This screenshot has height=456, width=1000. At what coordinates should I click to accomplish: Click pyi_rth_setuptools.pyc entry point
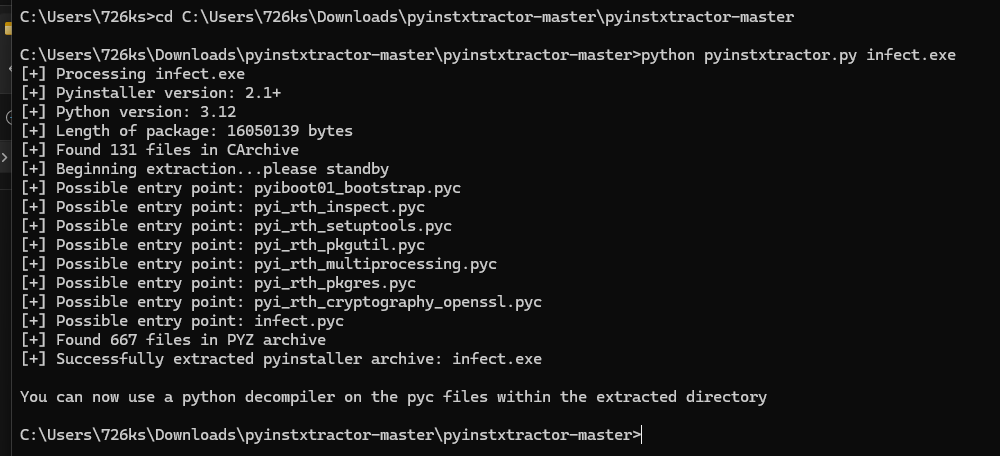pyautogui.click(x=352, y=226)
